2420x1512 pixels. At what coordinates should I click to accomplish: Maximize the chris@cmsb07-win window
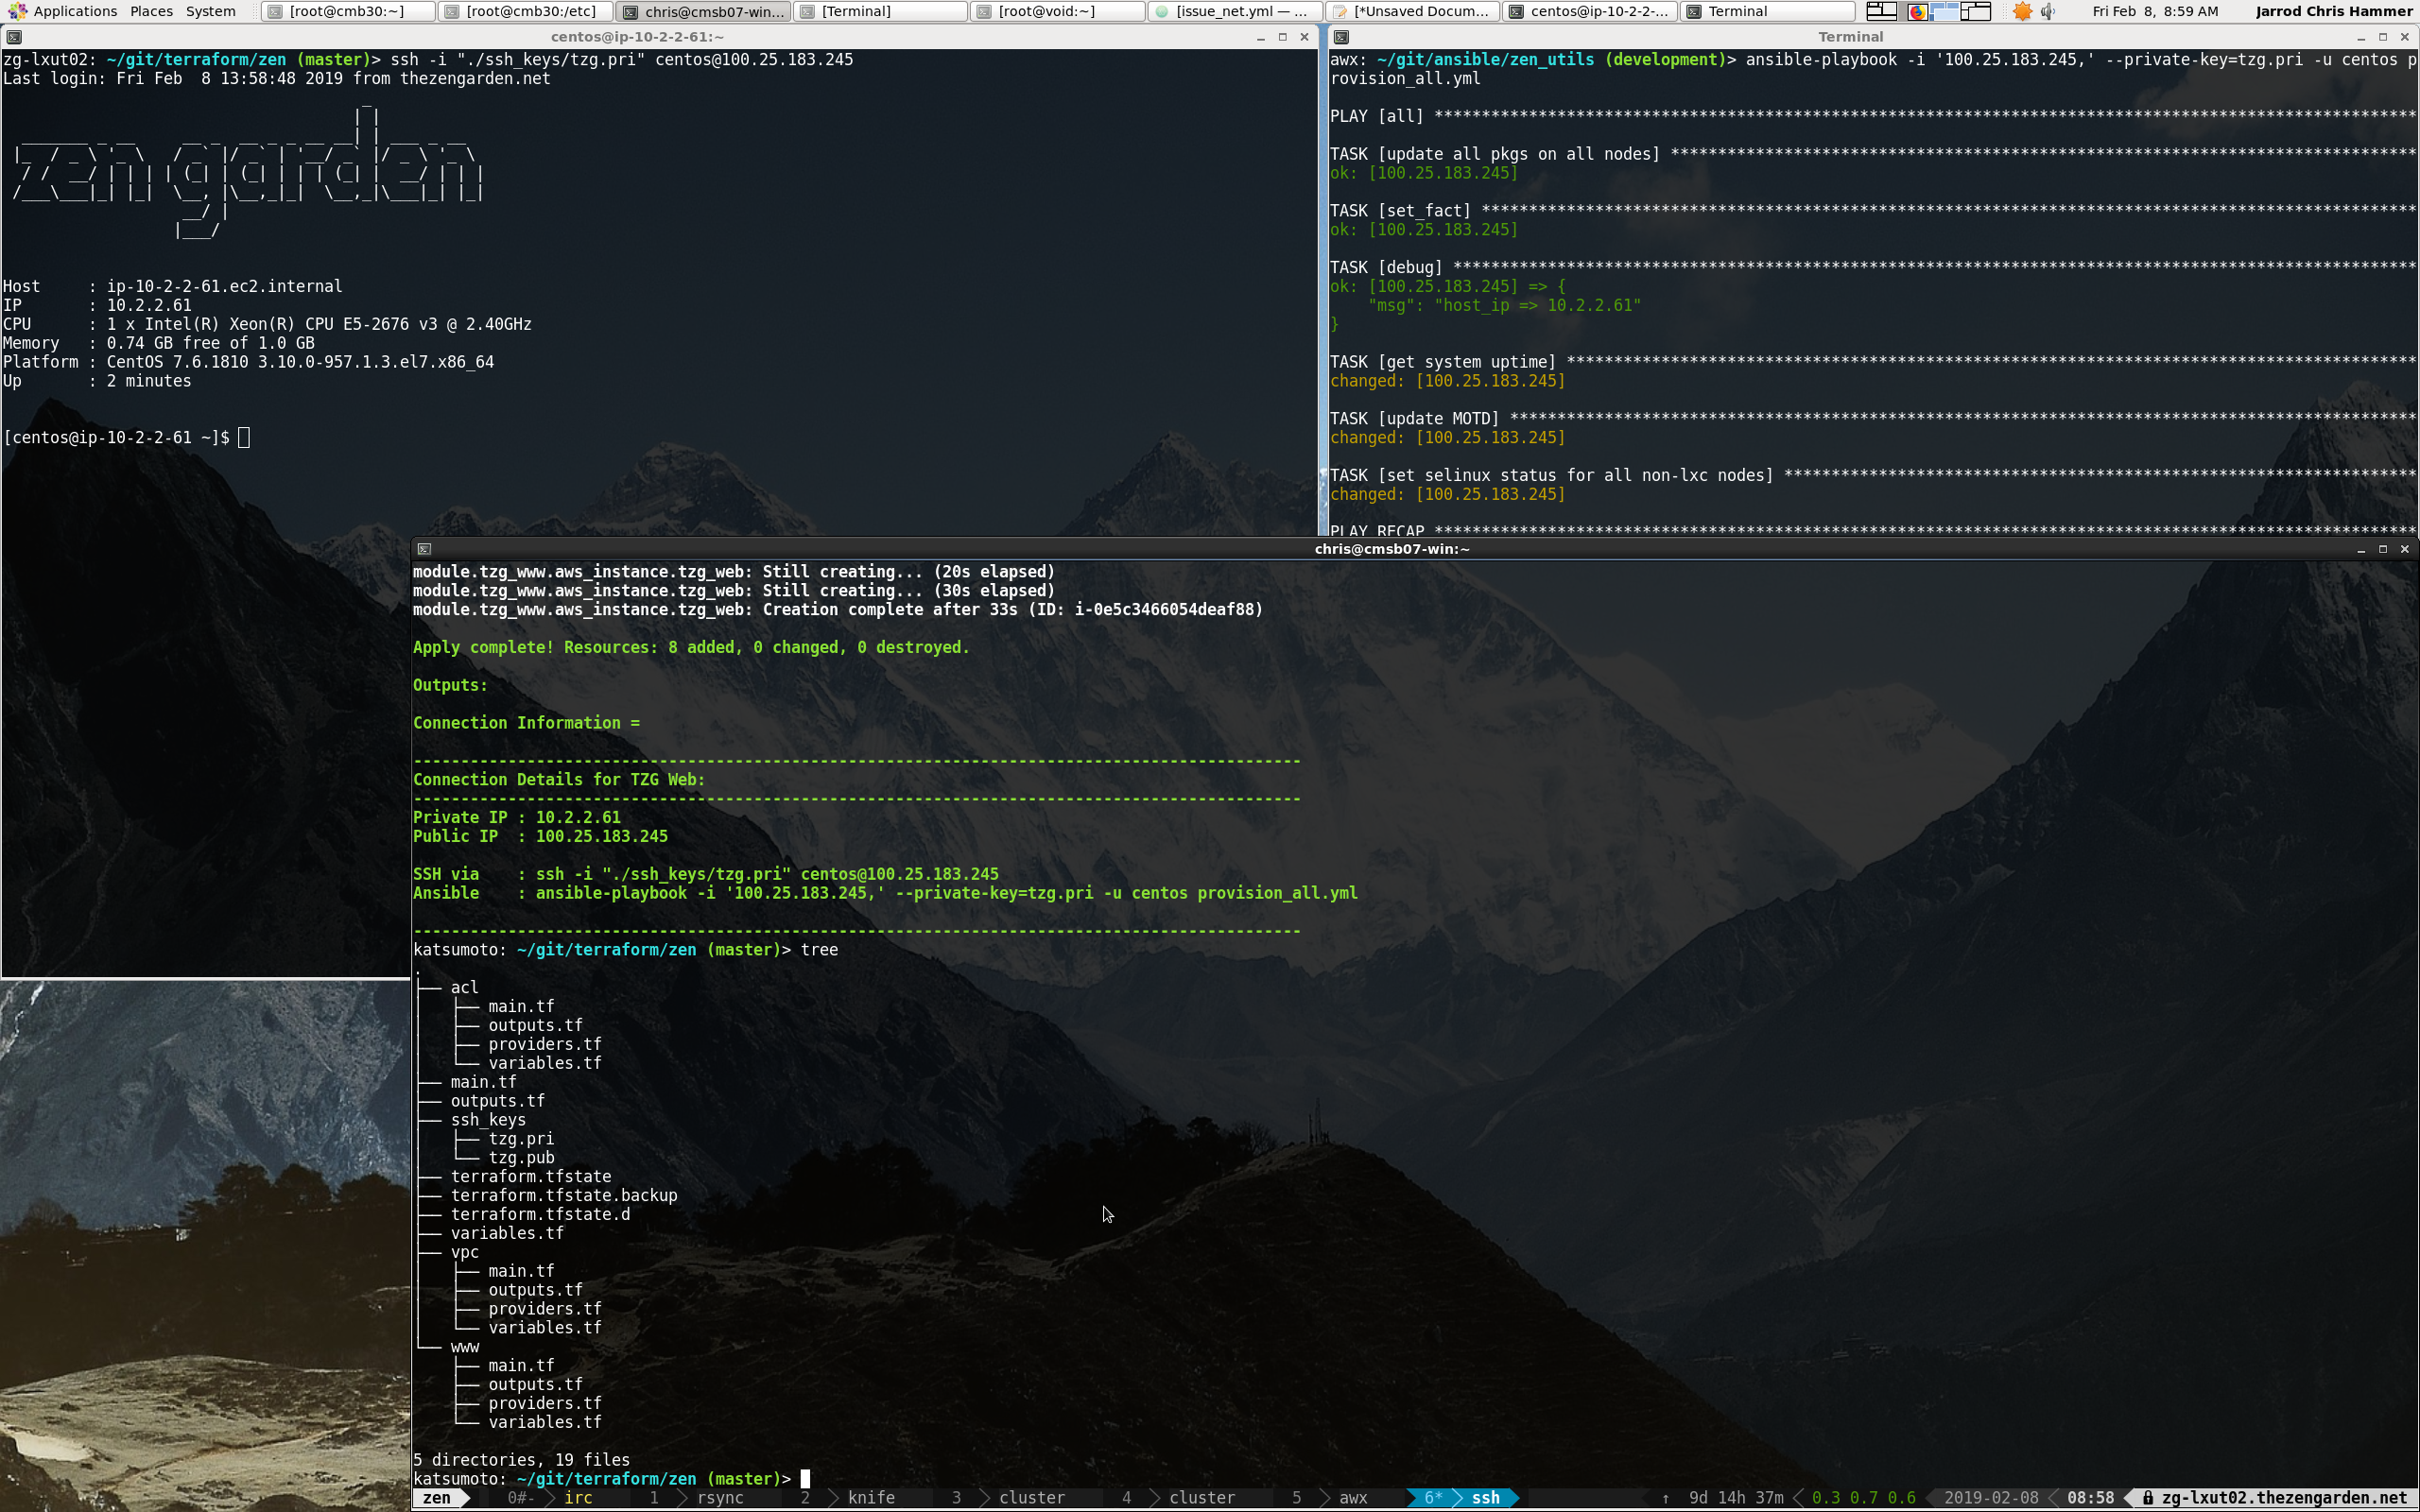coord(2383,549)
